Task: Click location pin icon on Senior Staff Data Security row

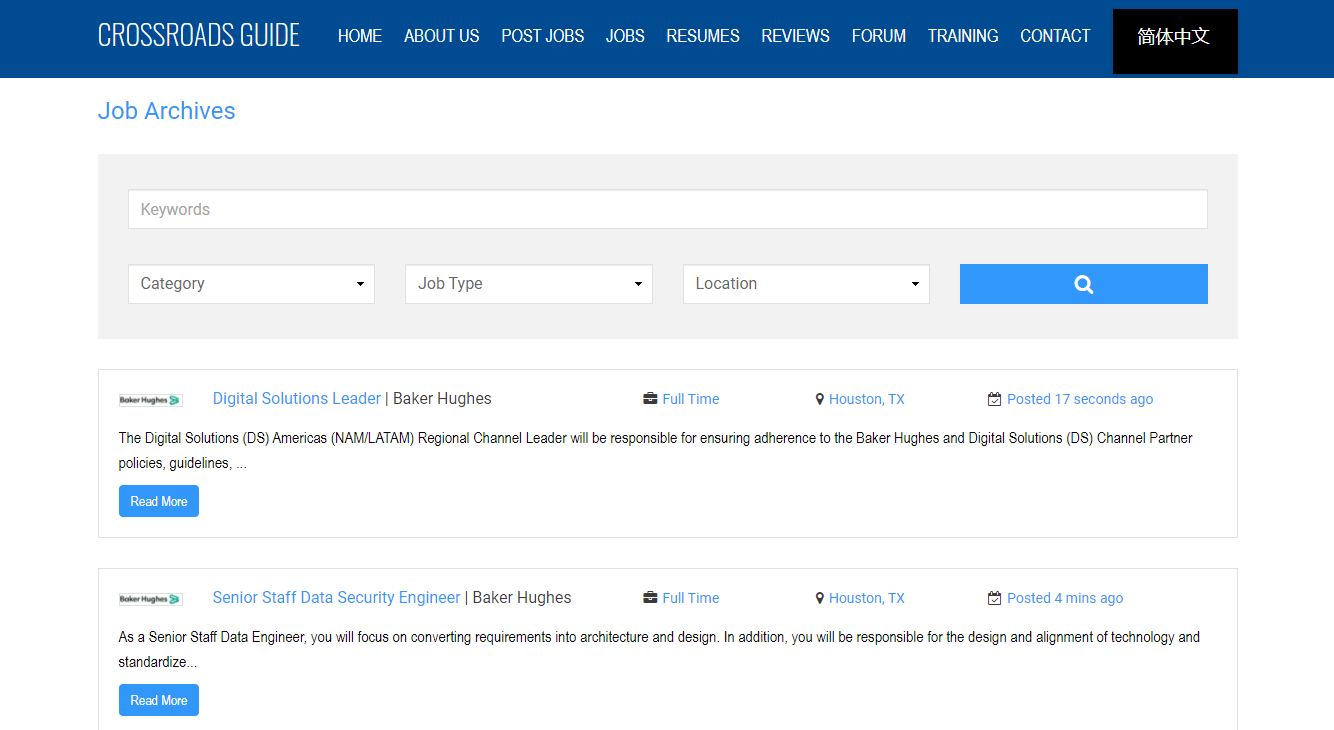Action: [820, 598]
